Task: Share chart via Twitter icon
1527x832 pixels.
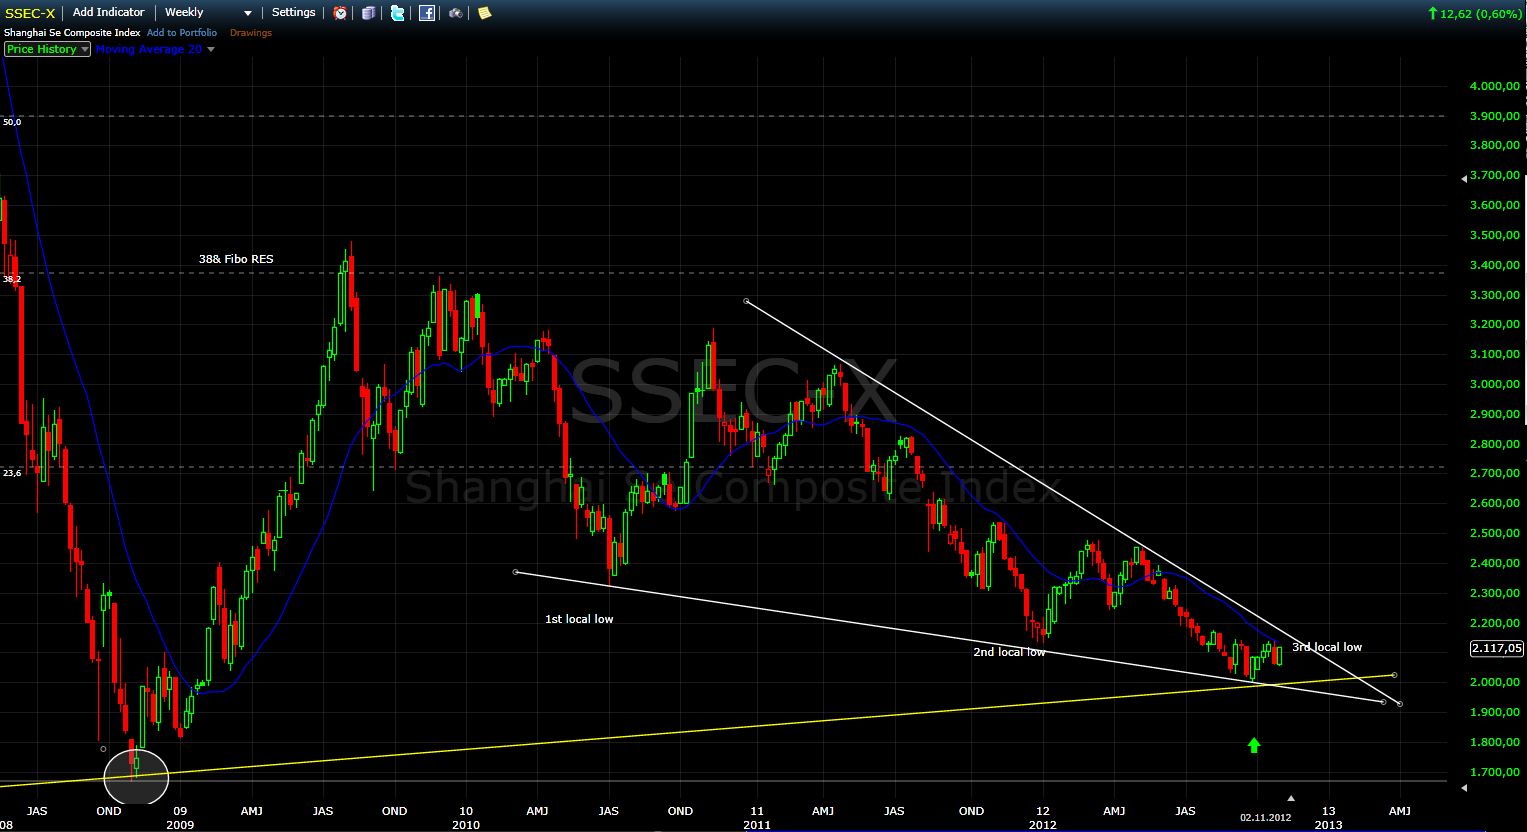Action: pyautogui.click(x=398, y=13)
